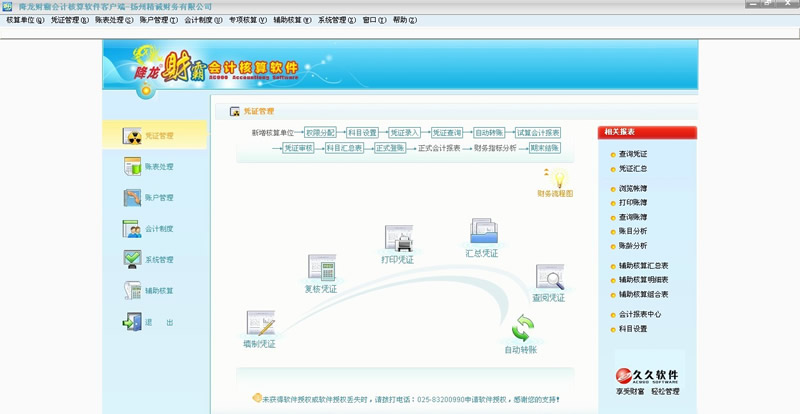Click the green 自动转账 arrows icon
Screen dimensions: 800x414
[x=522, y=328]
